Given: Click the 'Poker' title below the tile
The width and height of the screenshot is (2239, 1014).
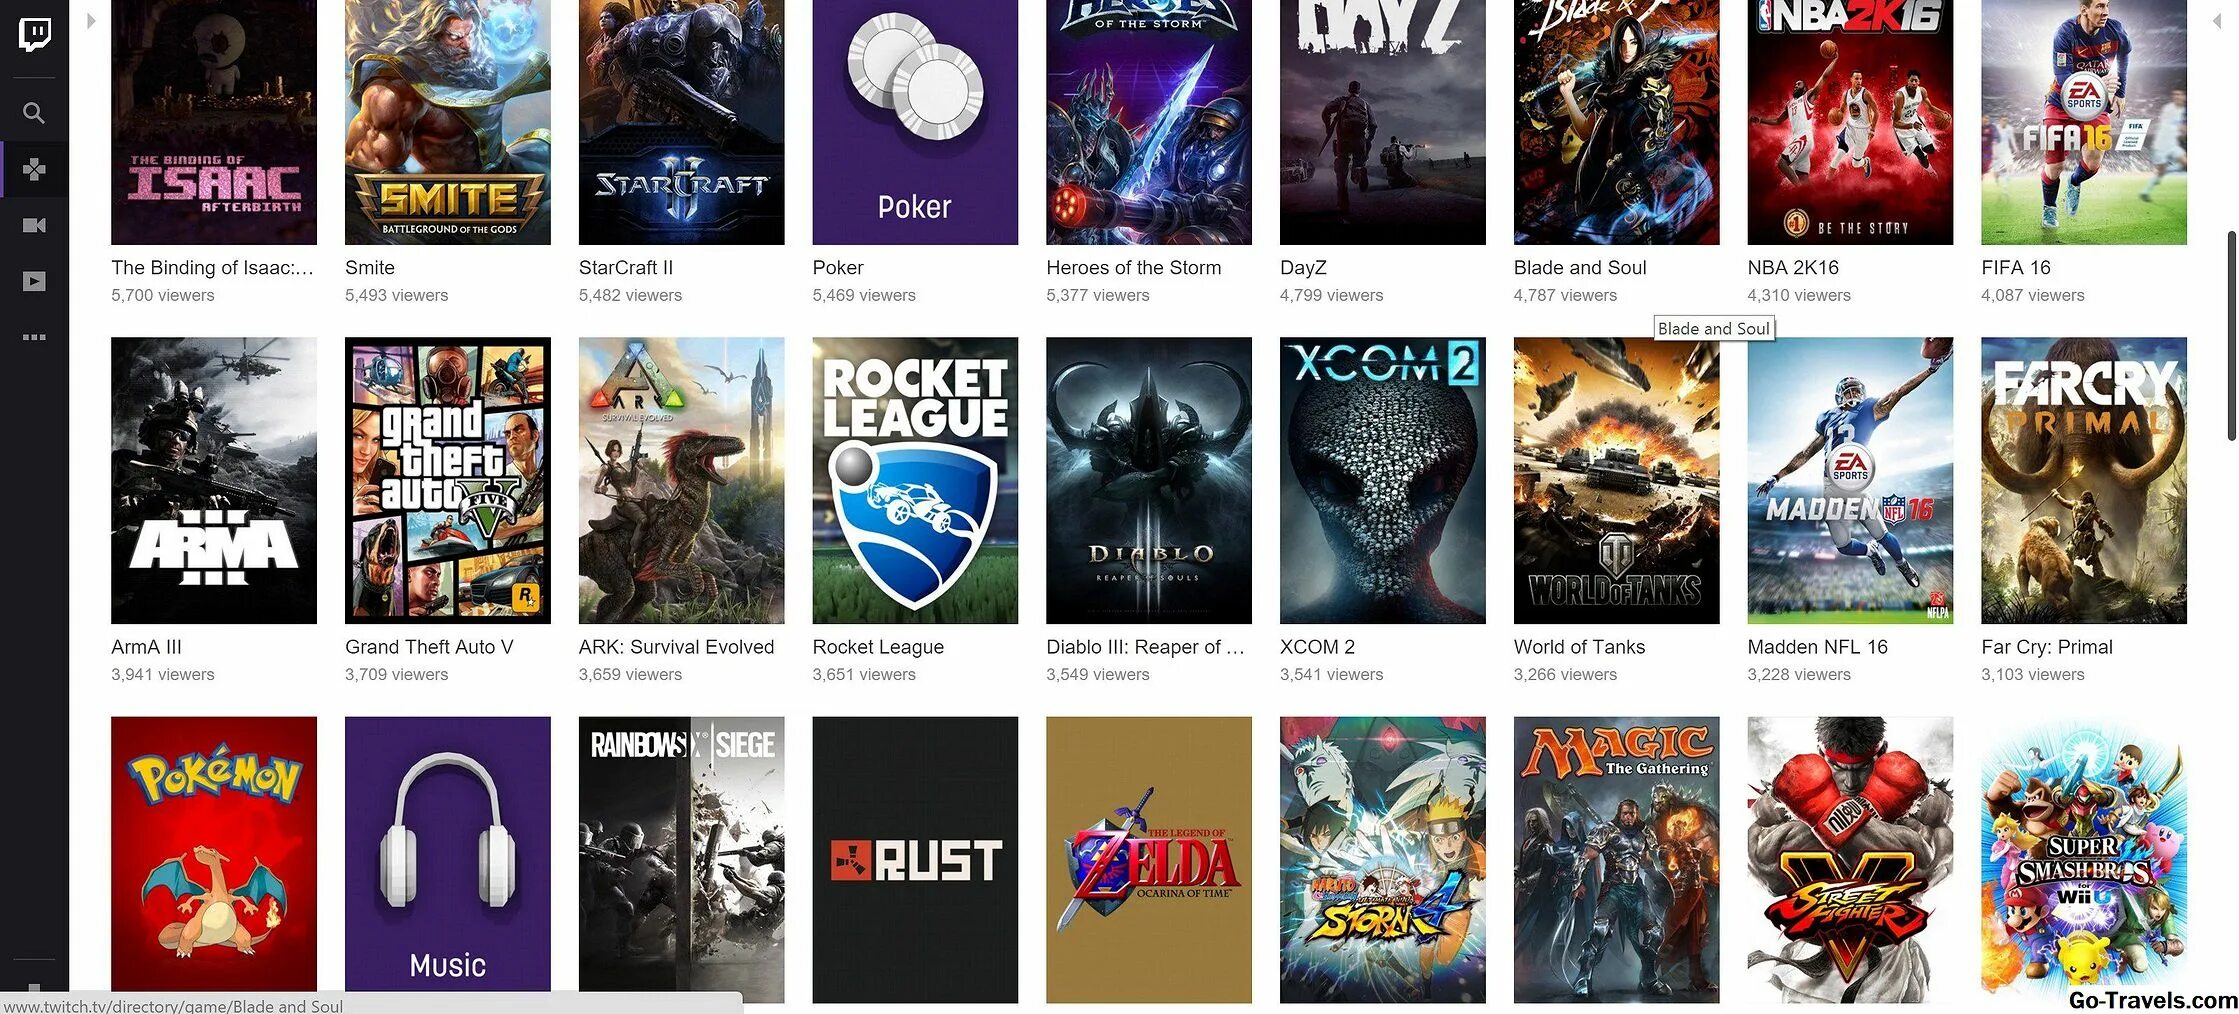Looking at the screenshot, I should click(x=838, y=268).
